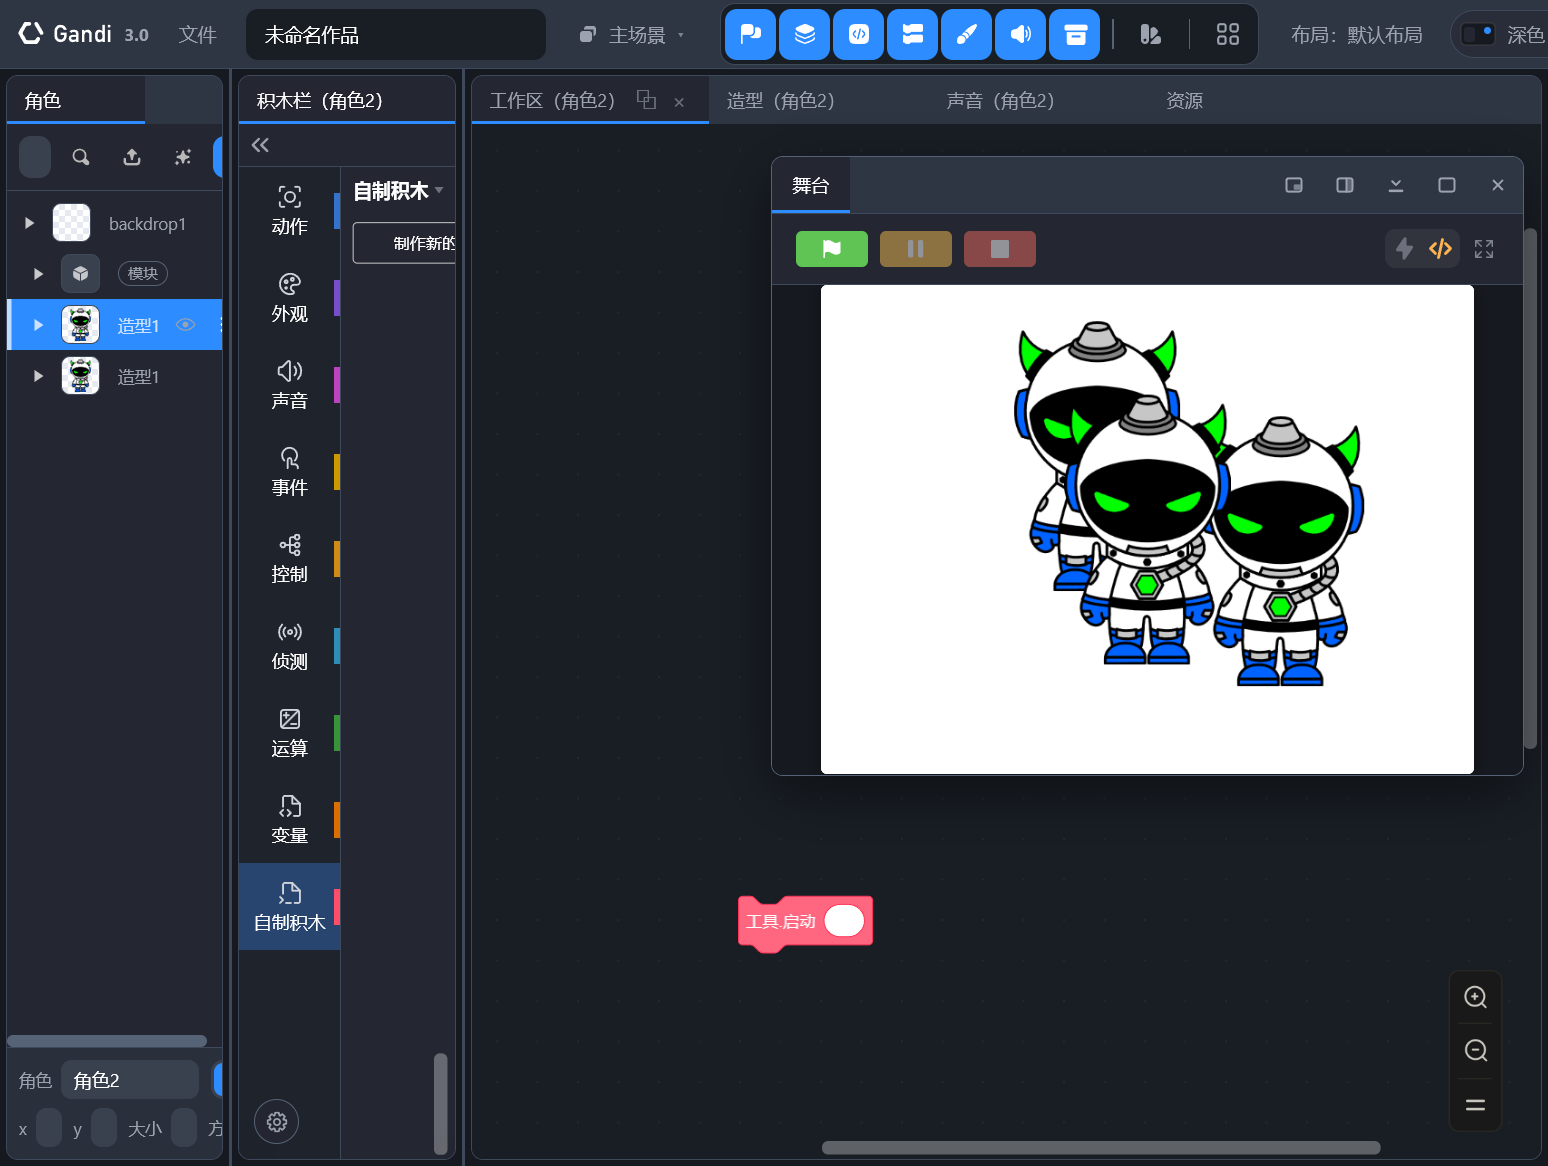The width and height of the screenshot is (1548, 1166).
Task: Zoom out the workspace
Action: click(1476, 1050)
